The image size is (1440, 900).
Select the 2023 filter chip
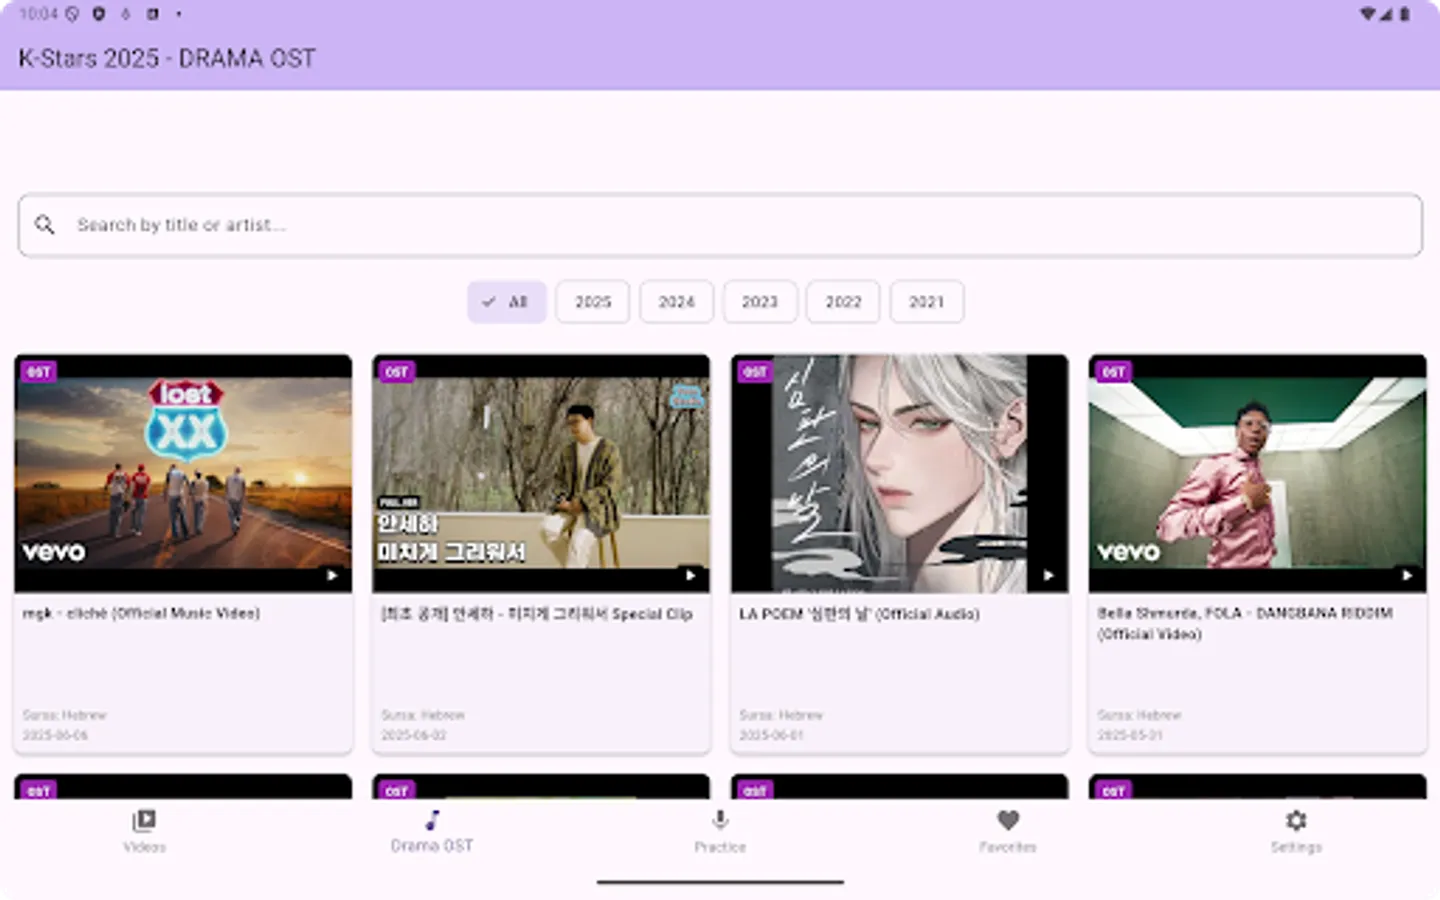[x=760, y=301]
